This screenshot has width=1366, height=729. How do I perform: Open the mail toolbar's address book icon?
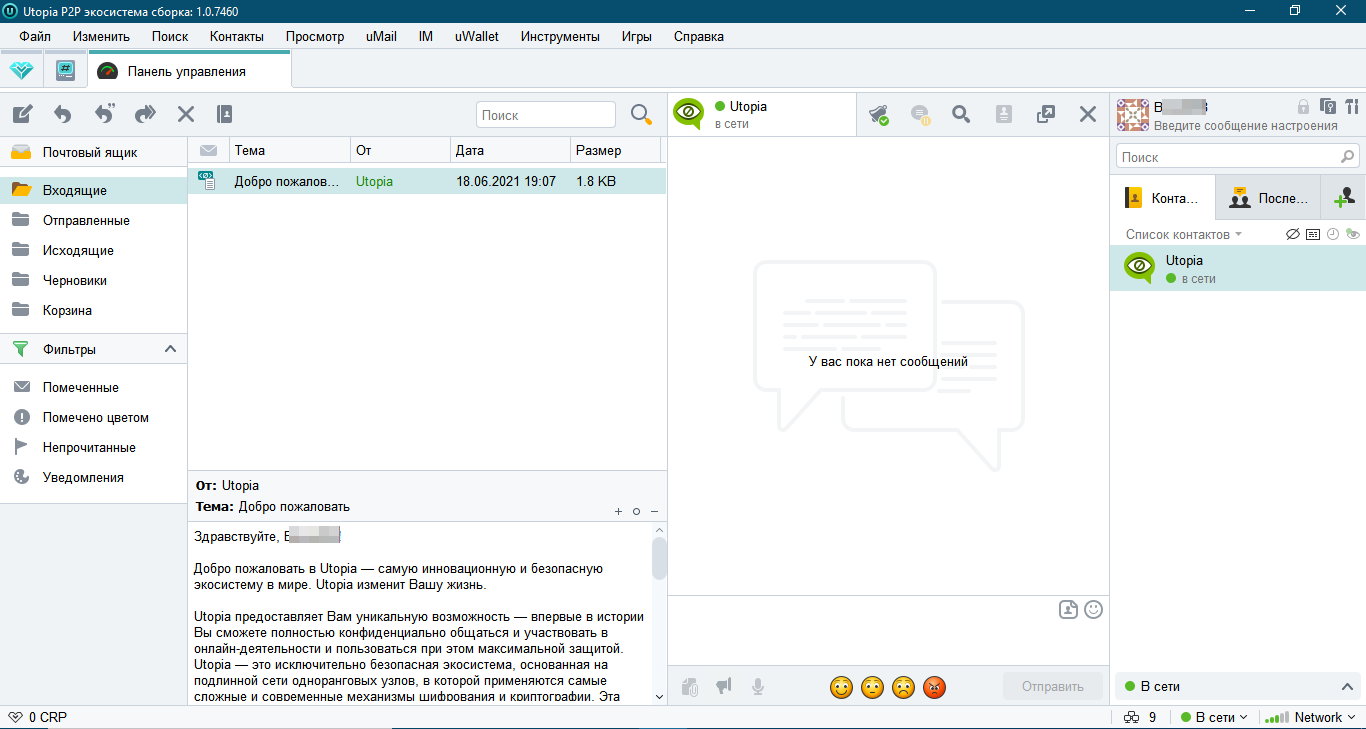click(x=224, y=114)
